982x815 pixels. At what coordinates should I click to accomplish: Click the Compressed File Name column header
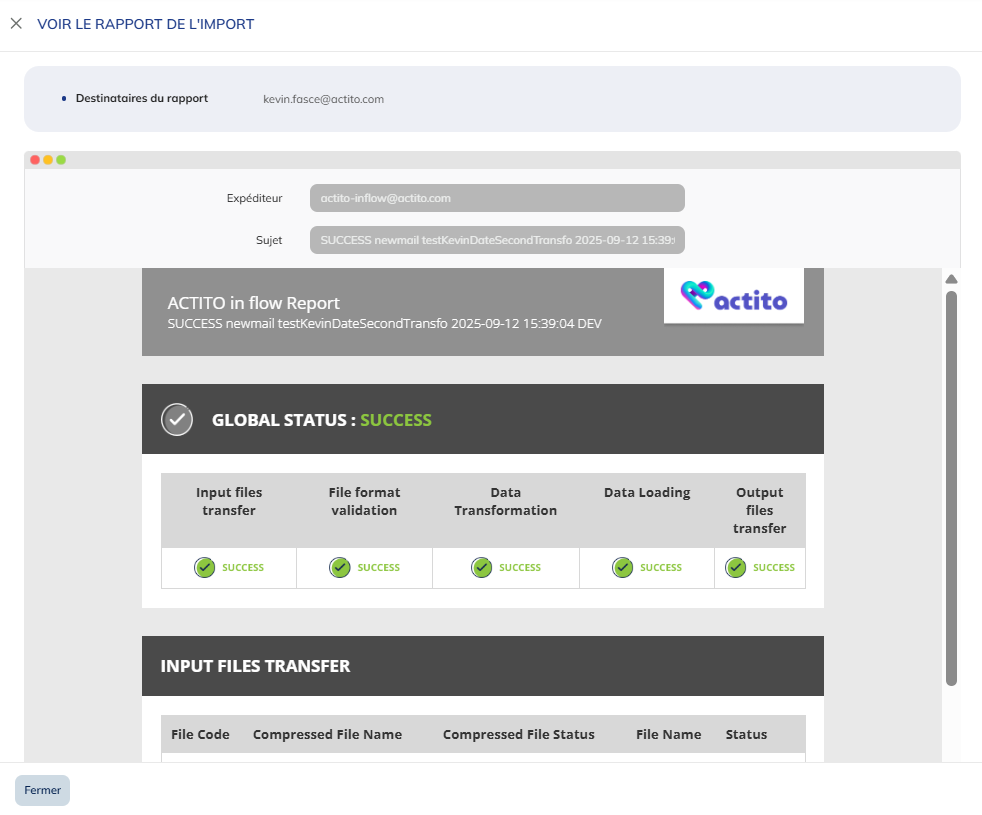point(327,735)
